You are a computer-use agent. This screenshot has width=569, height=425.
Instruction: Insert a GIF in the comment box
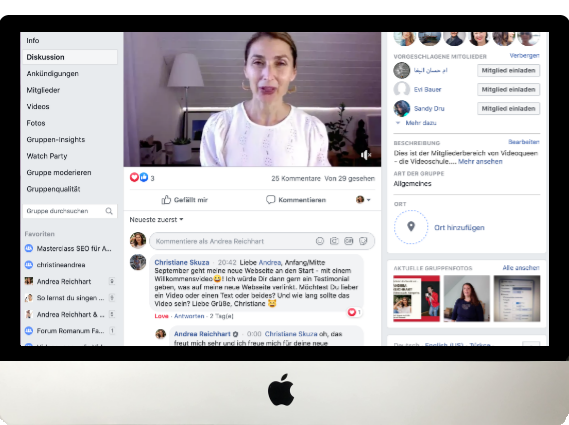click(349, 241)
